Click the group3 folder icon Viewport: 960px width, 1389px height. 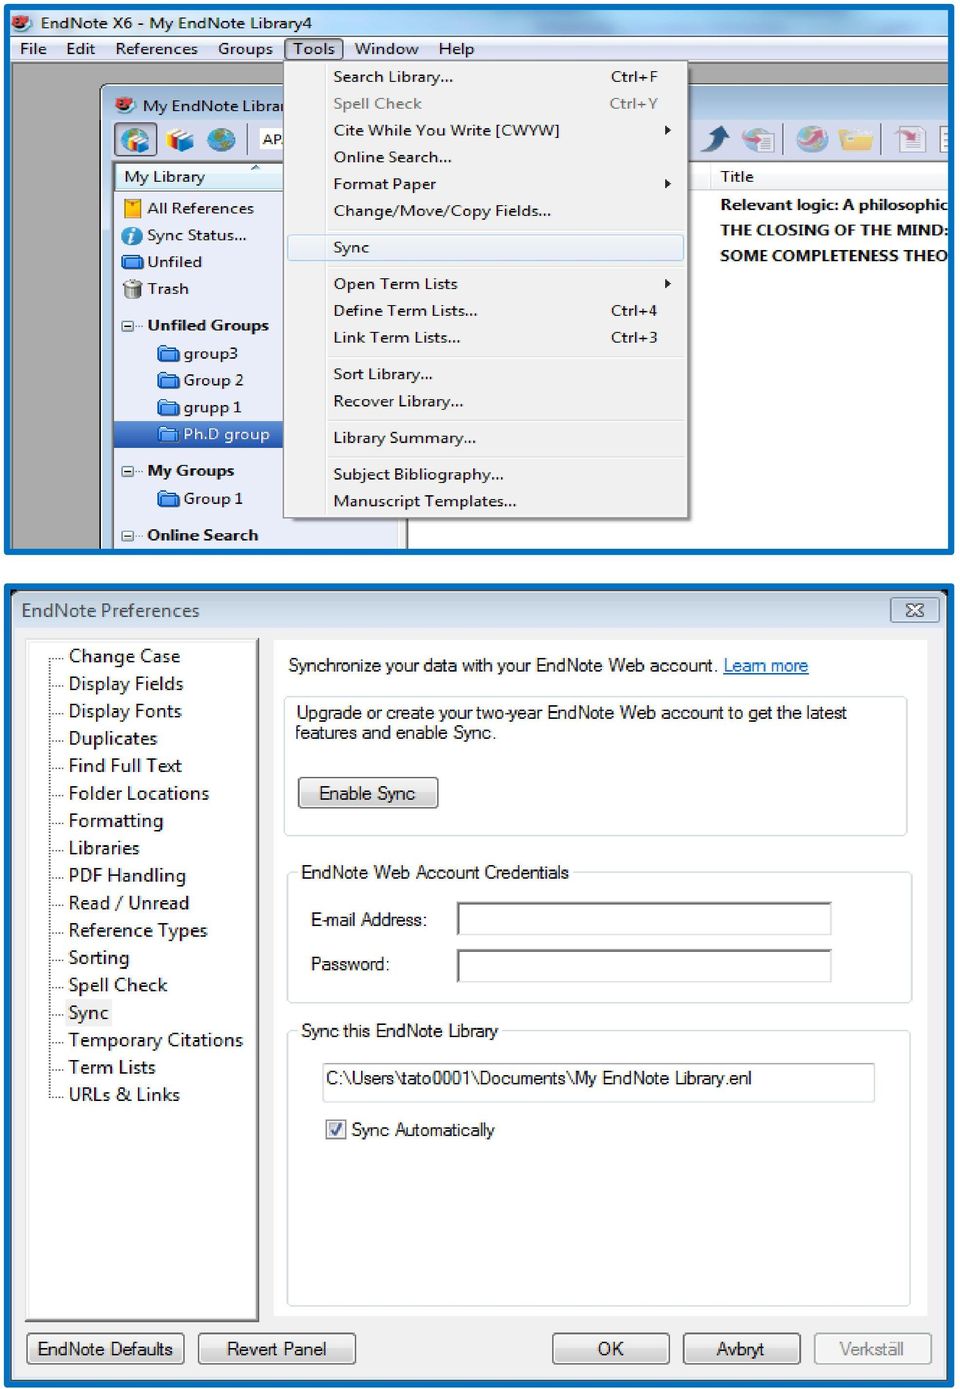coord(168,353)
